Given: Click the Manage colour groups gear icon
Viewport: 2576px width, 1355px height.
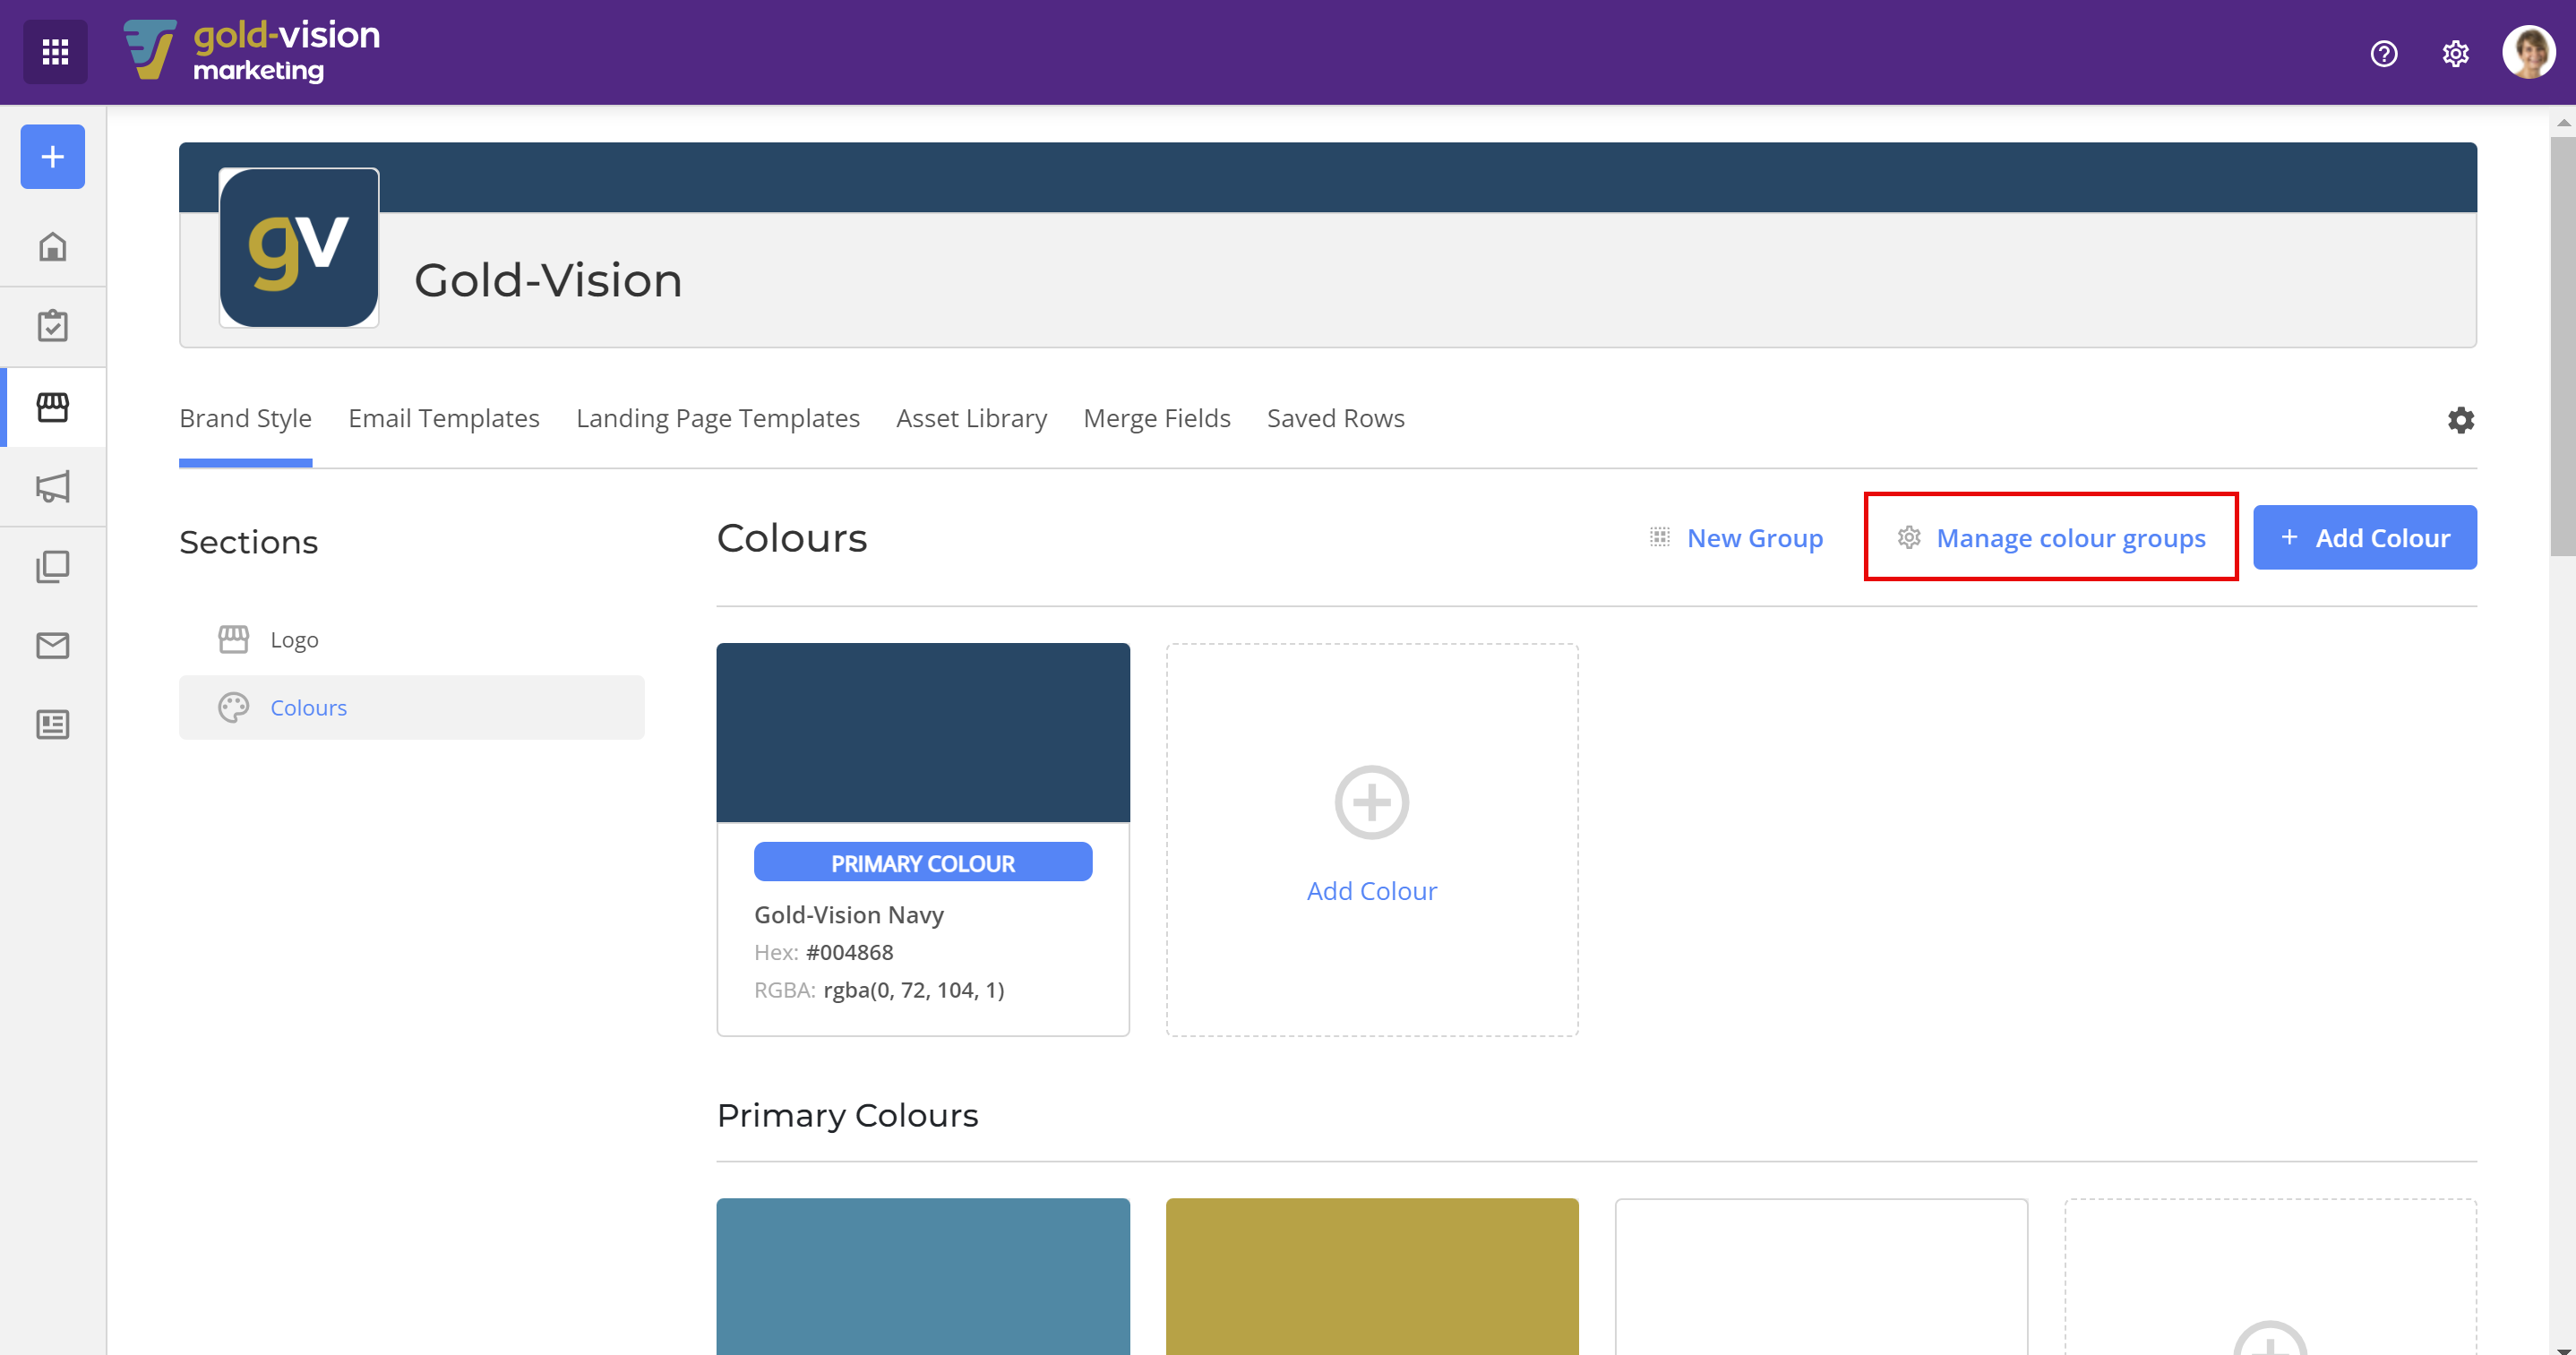Looking at the screenshot, I should 1909,538.
